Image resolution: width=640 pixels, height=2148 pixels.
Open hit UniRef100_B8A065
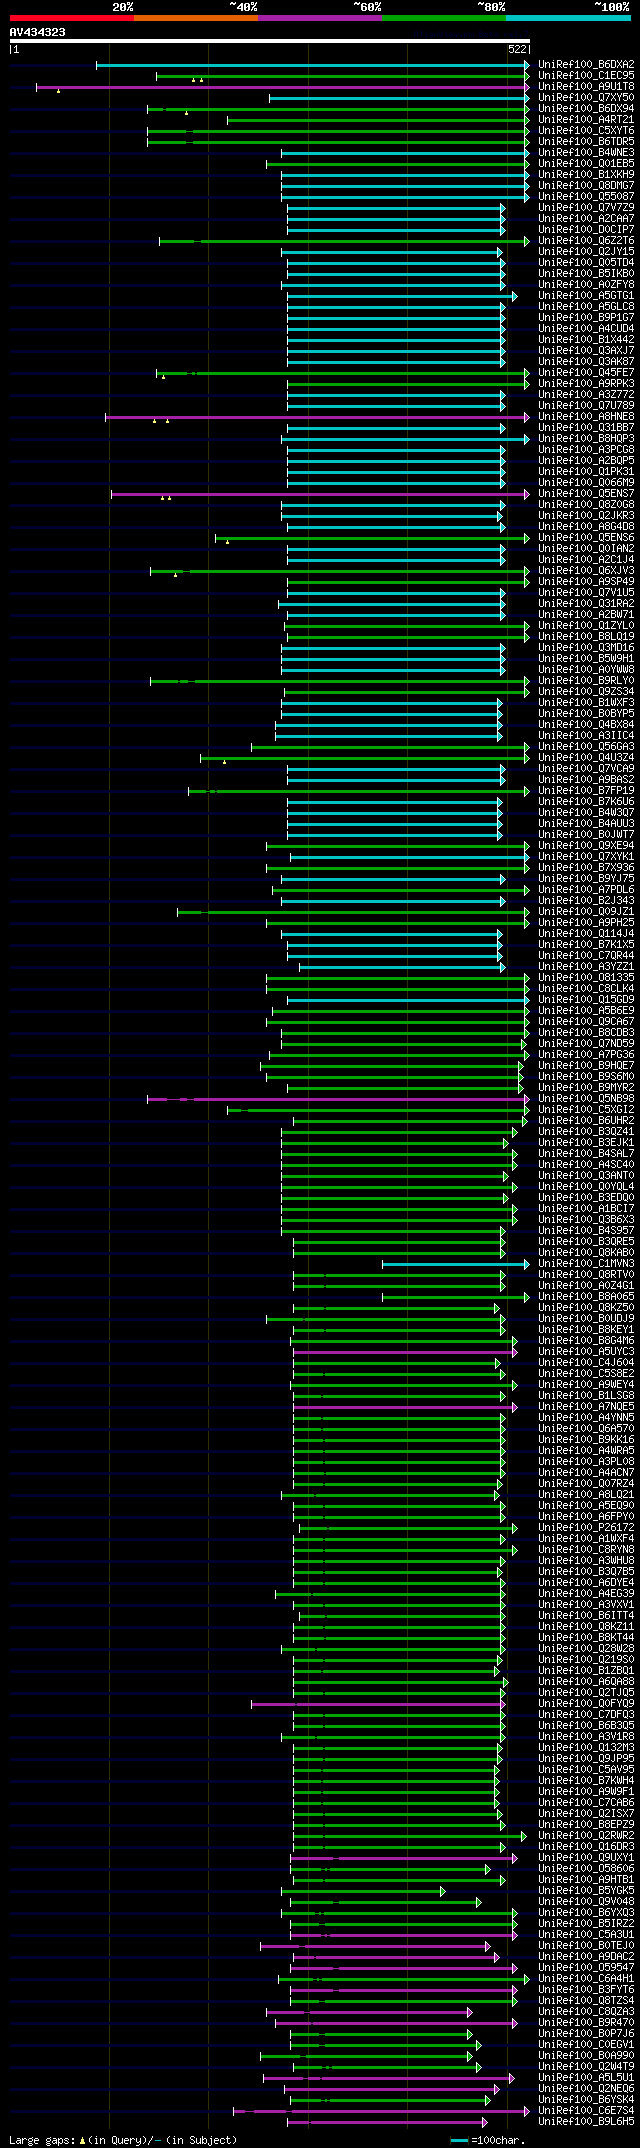pyautogui.click(x=586, y=1297)
